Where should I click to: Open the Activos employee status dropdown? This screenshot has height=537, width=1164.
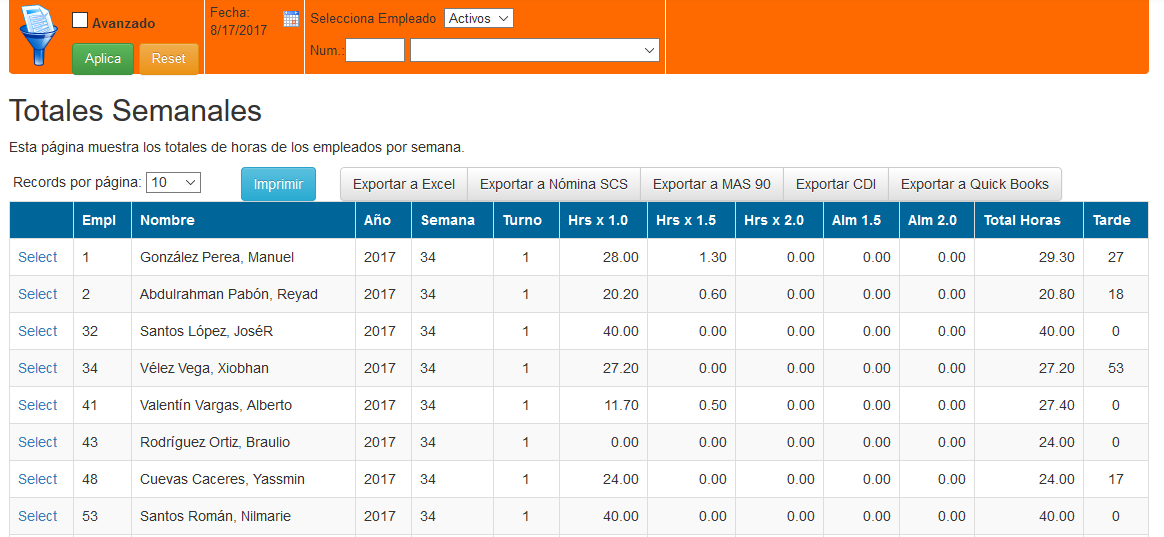point(478,18)
